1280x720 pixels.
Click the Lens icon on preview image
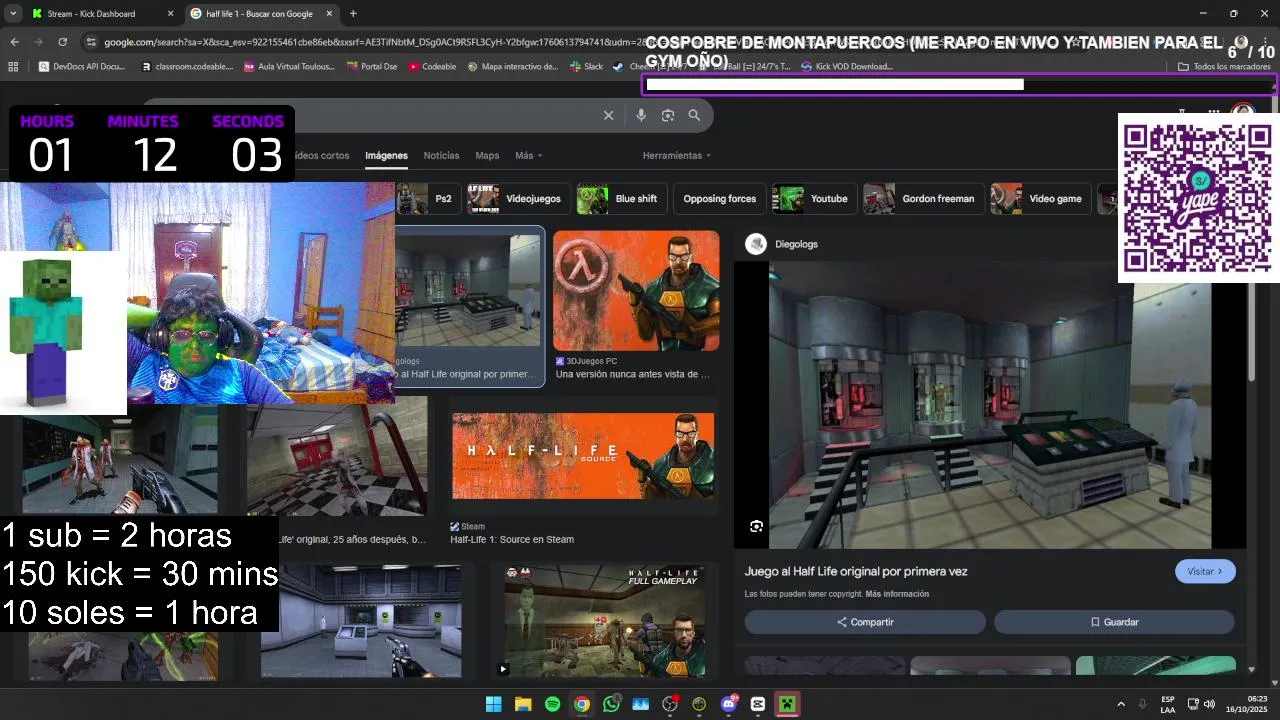[756, 526]
